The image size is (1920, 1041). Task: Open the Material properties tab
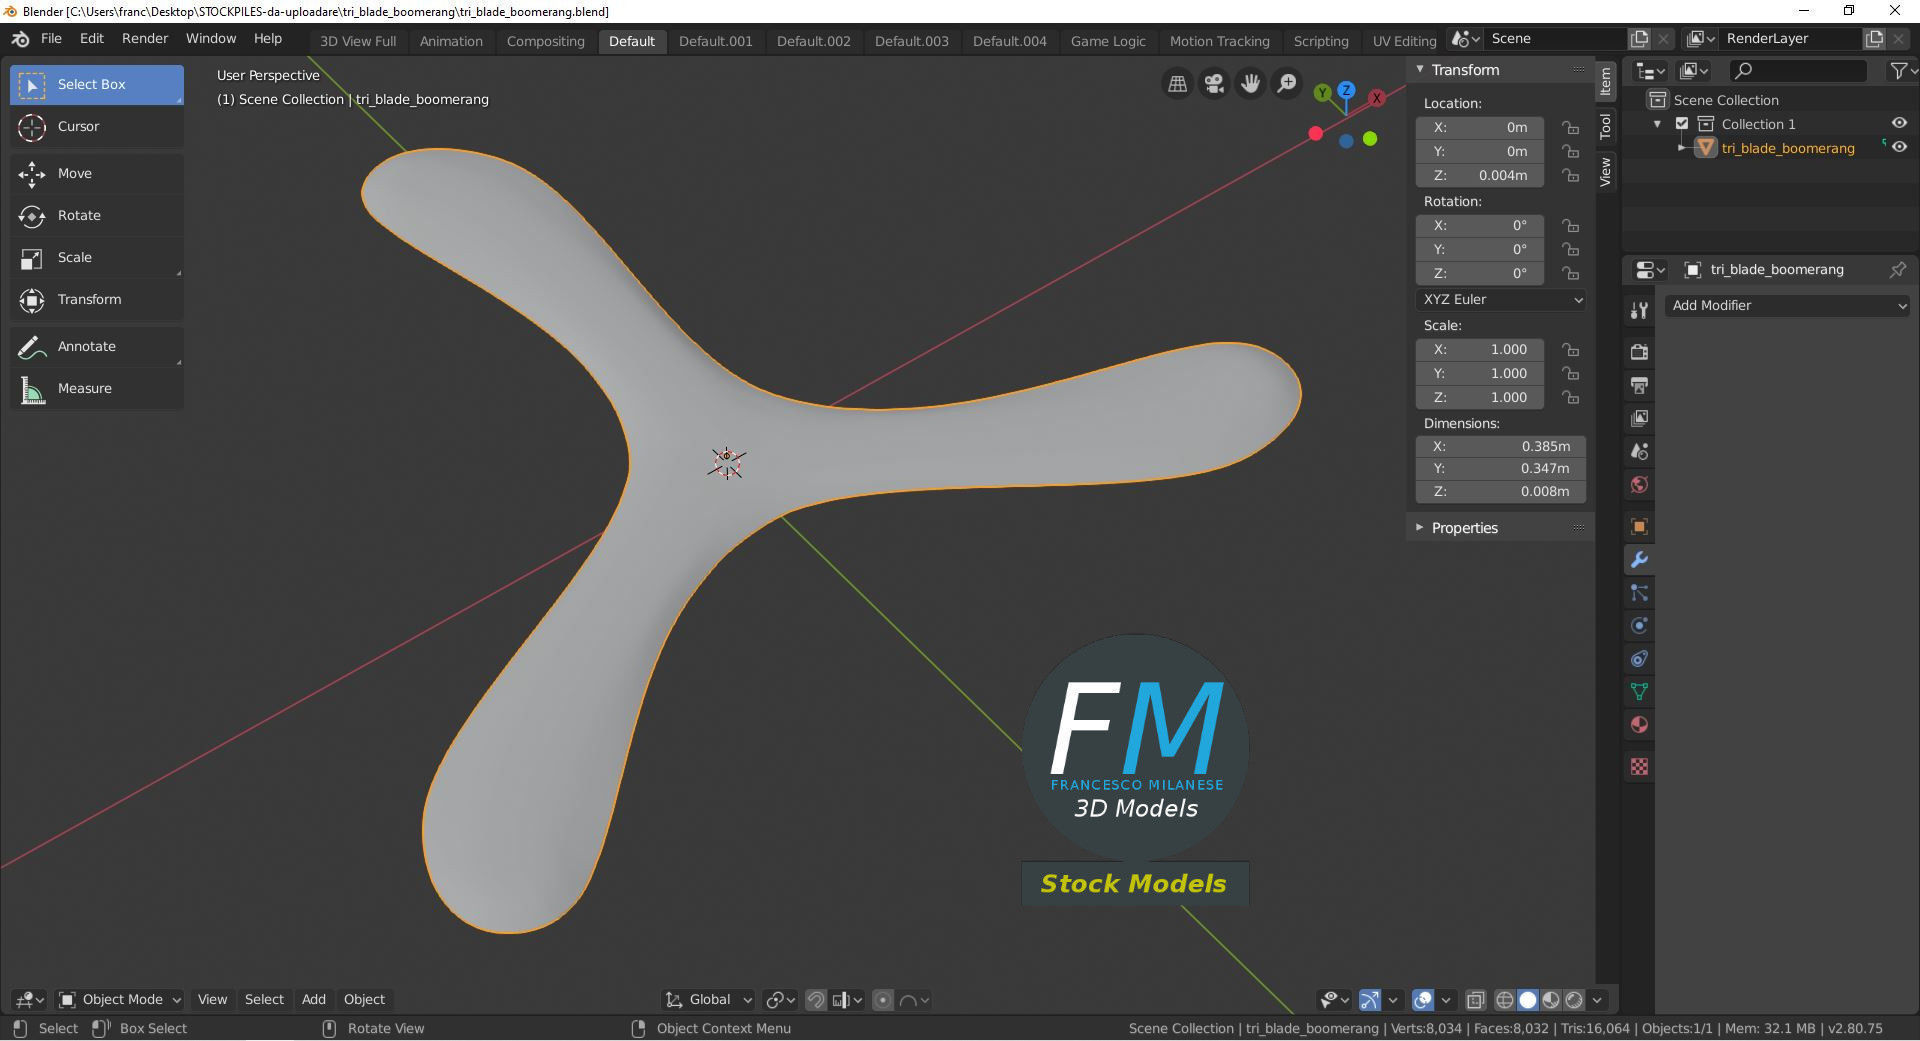tap(1639, 725)
